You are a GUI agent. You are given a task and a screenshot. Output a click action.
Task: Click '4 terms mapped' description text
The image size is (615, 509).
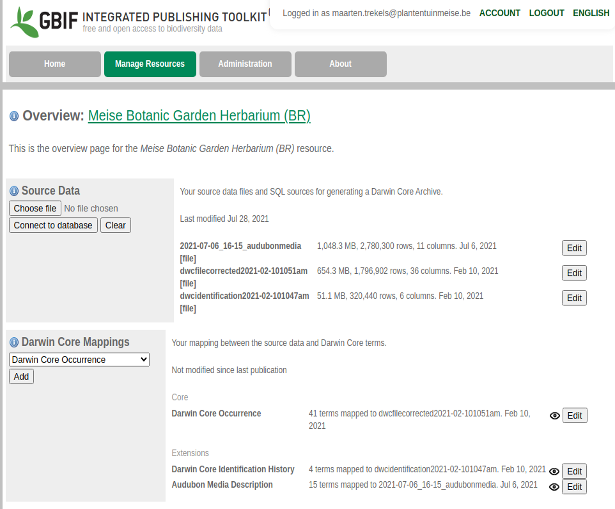[427, 469]
